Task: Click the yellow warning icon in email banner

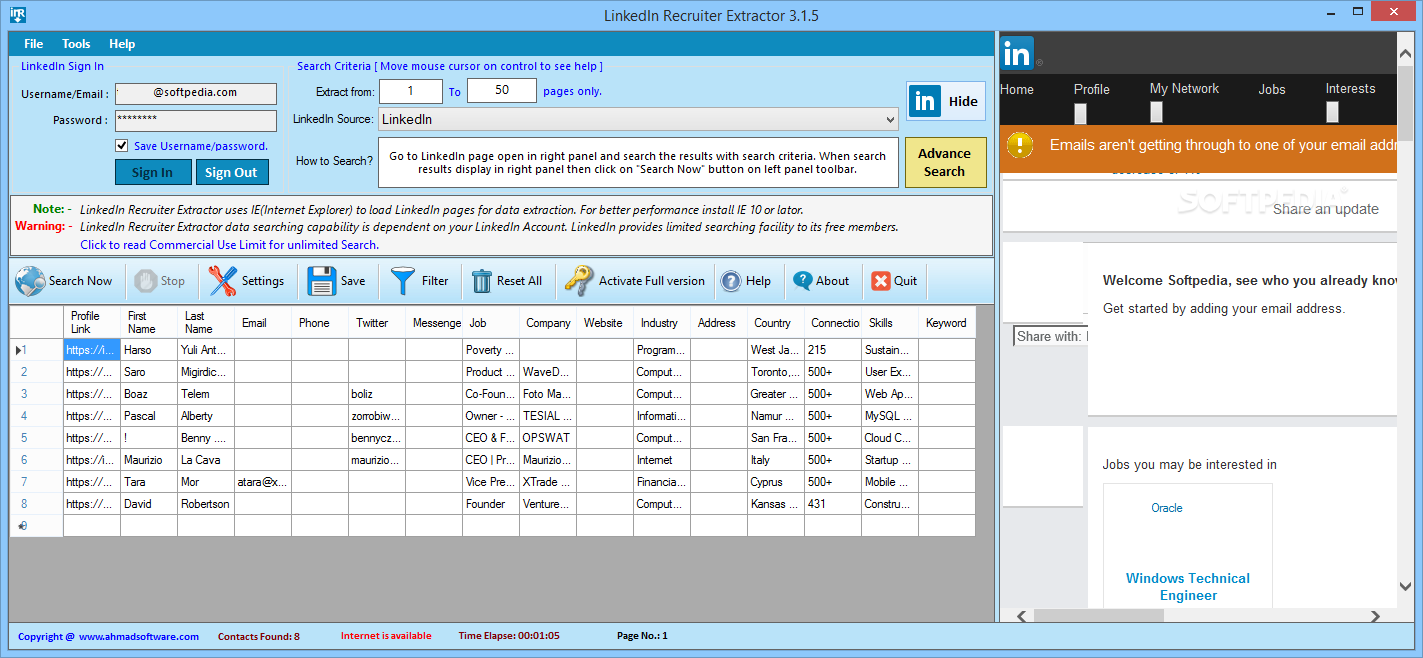Action: [x=1020, y=145]
